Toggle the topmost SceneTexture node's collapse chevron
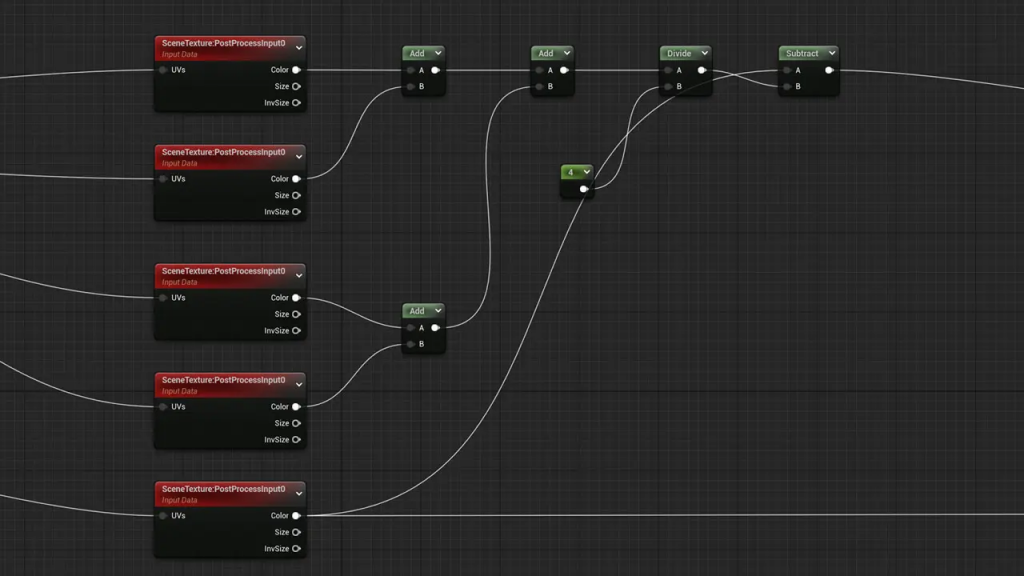Screen dimensions: 1024x576 click(298, 45)
